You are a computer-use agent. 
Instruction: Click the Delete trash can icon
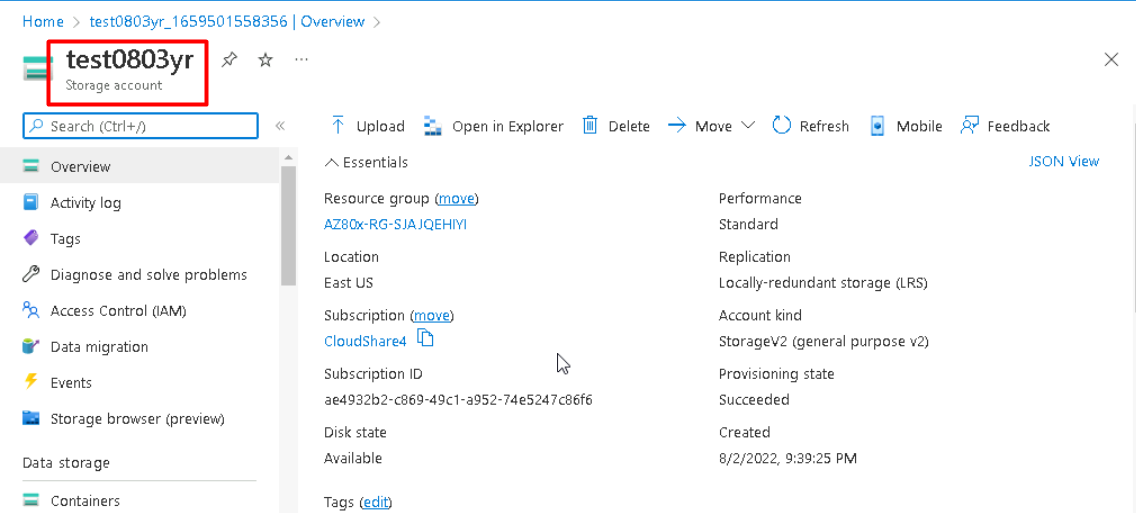(590, 125)
